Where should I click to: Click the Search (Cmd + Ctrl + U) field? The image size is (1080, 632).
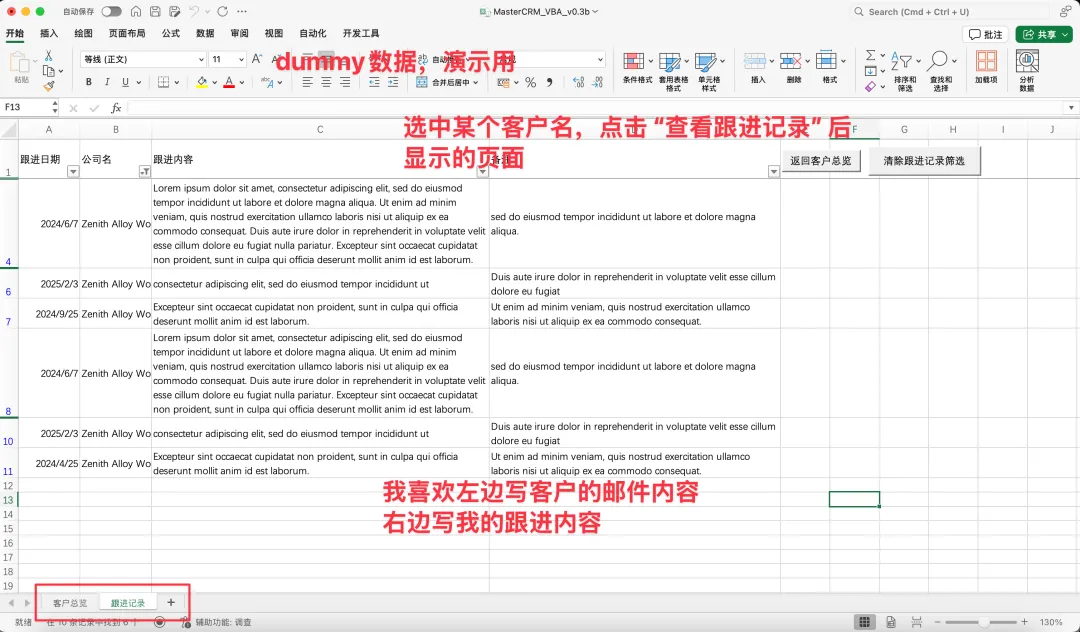pyautogui.click(x=950, y=12)
